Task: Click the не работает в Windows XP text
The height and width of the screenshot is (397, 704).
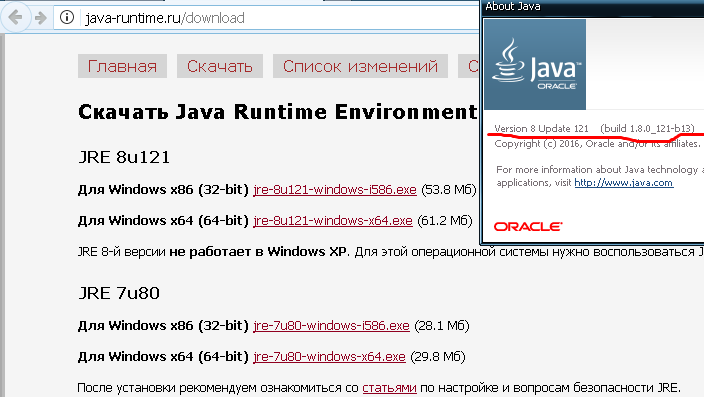Action: [x=258, y=251]
